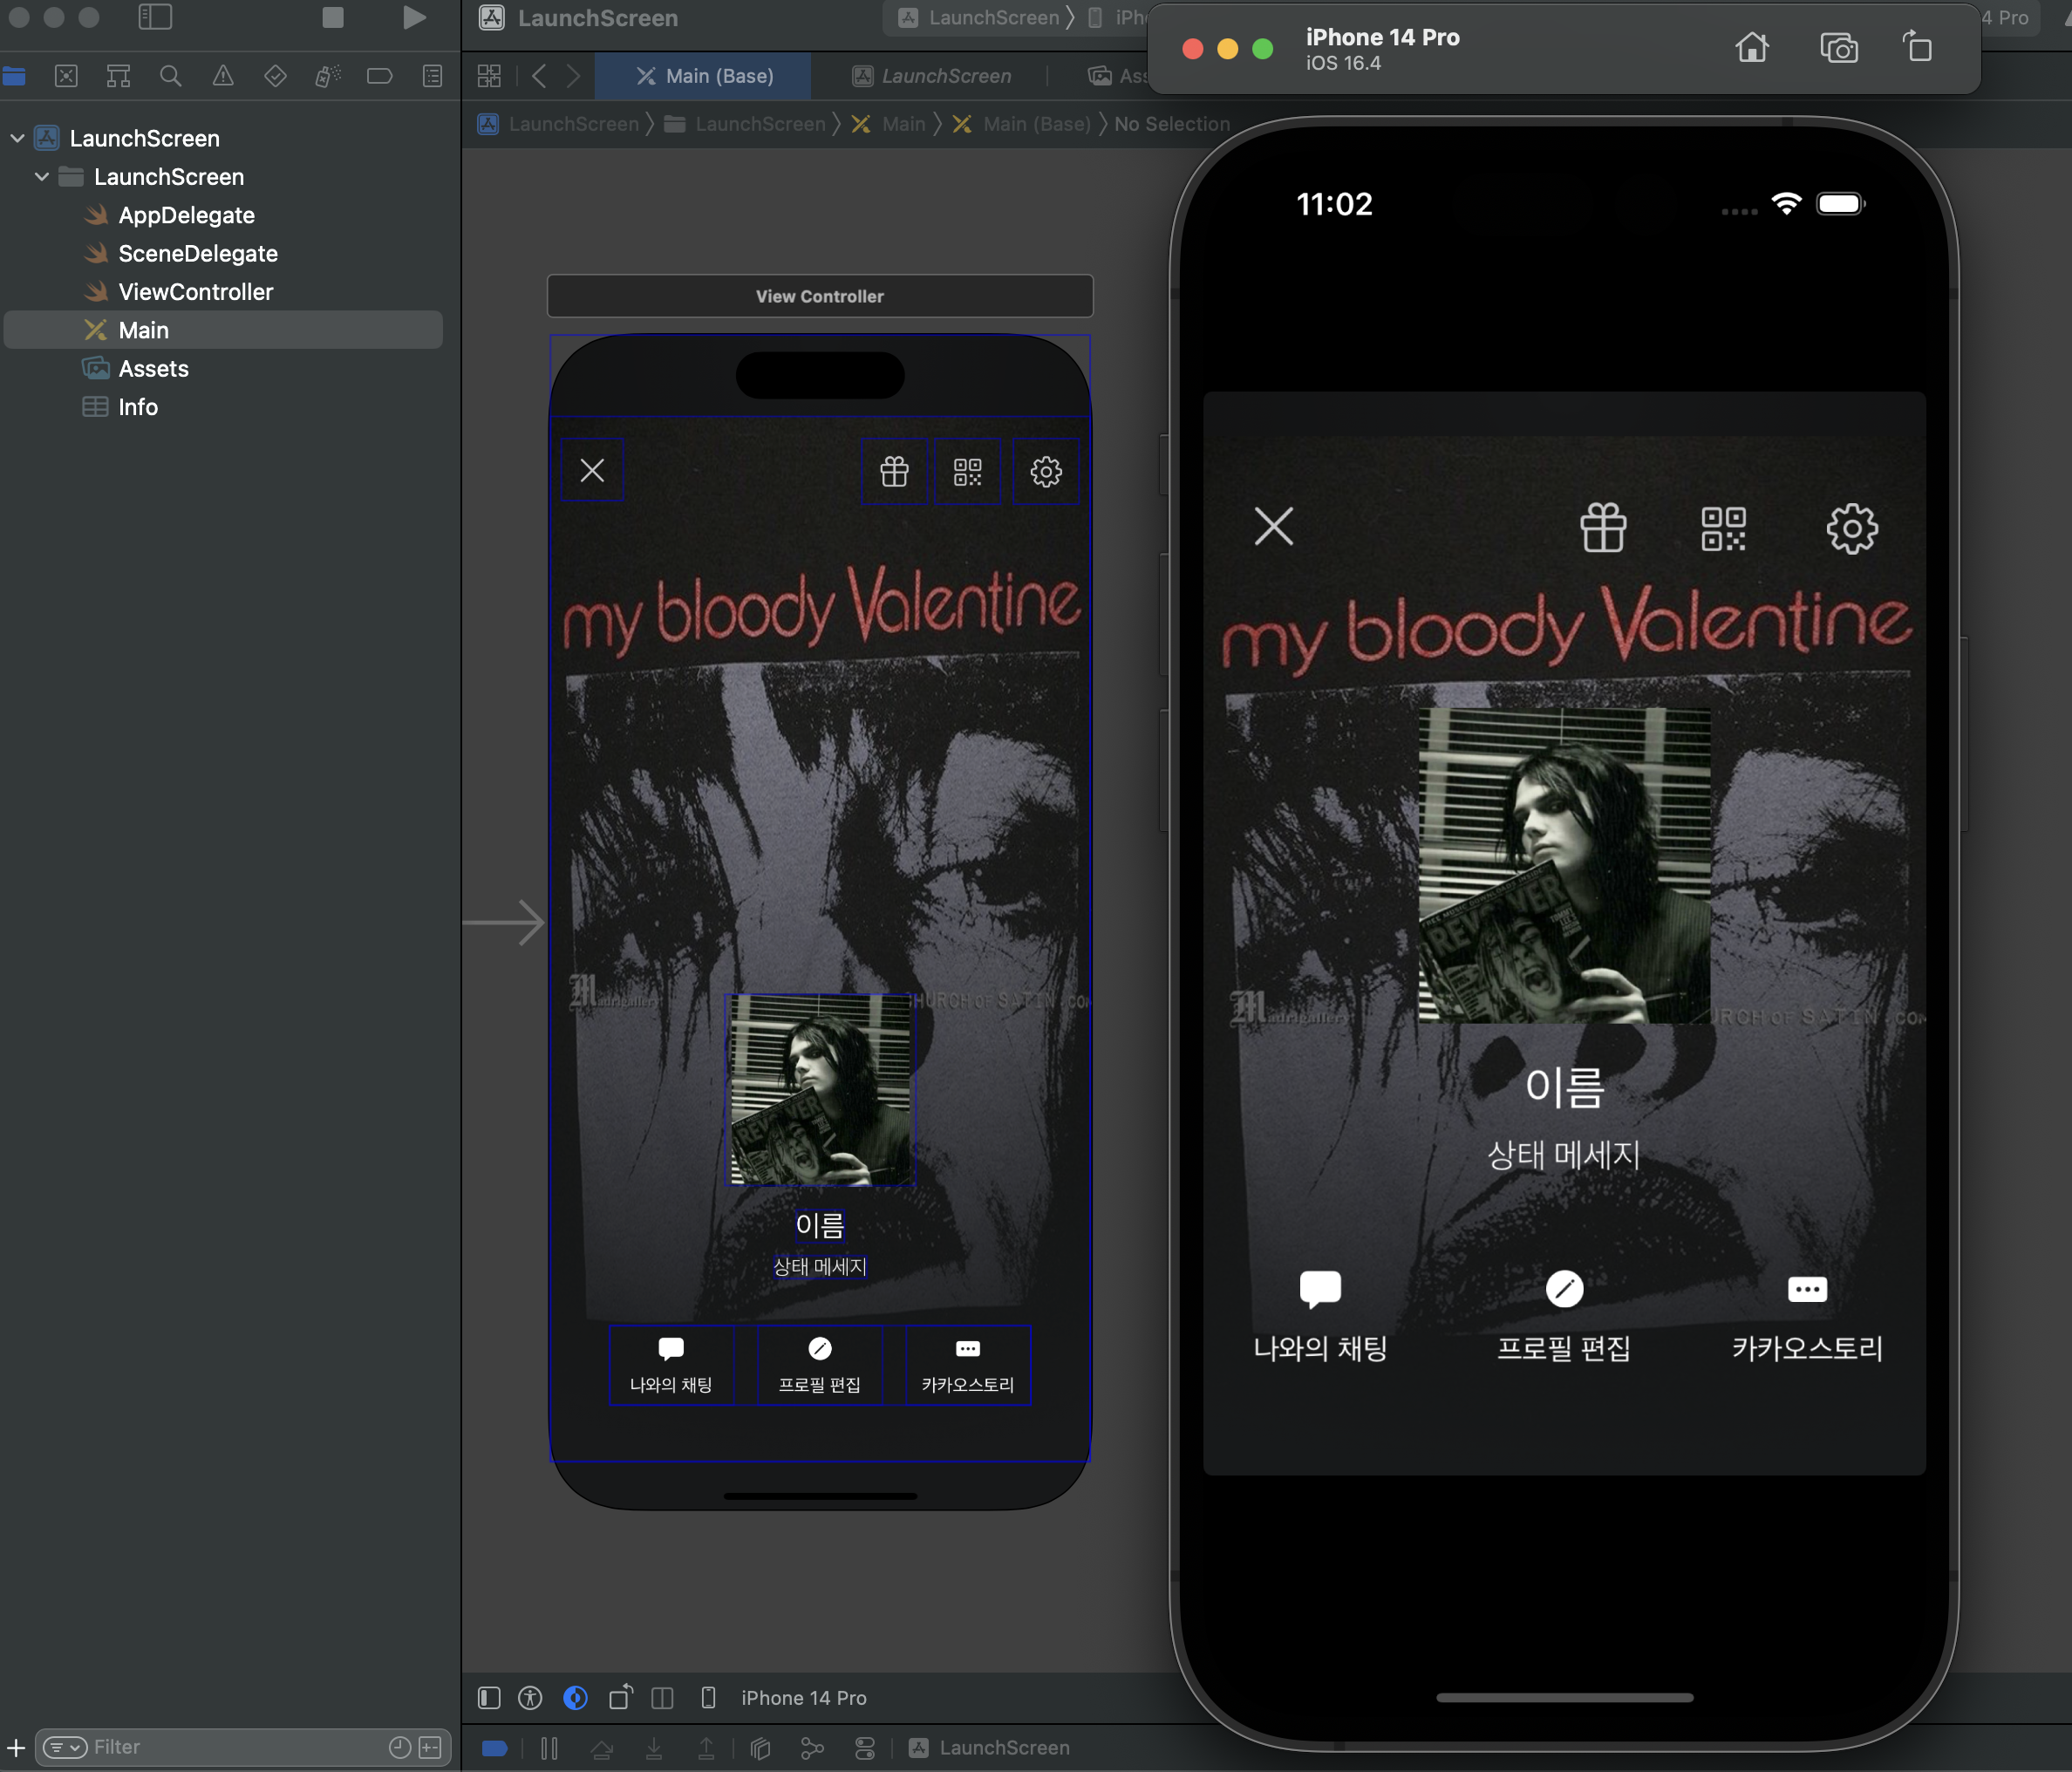Select 프로필 편집 button in storyboard canvas
Viewport: 2072px width, 1772px height.
[820, 1365]
